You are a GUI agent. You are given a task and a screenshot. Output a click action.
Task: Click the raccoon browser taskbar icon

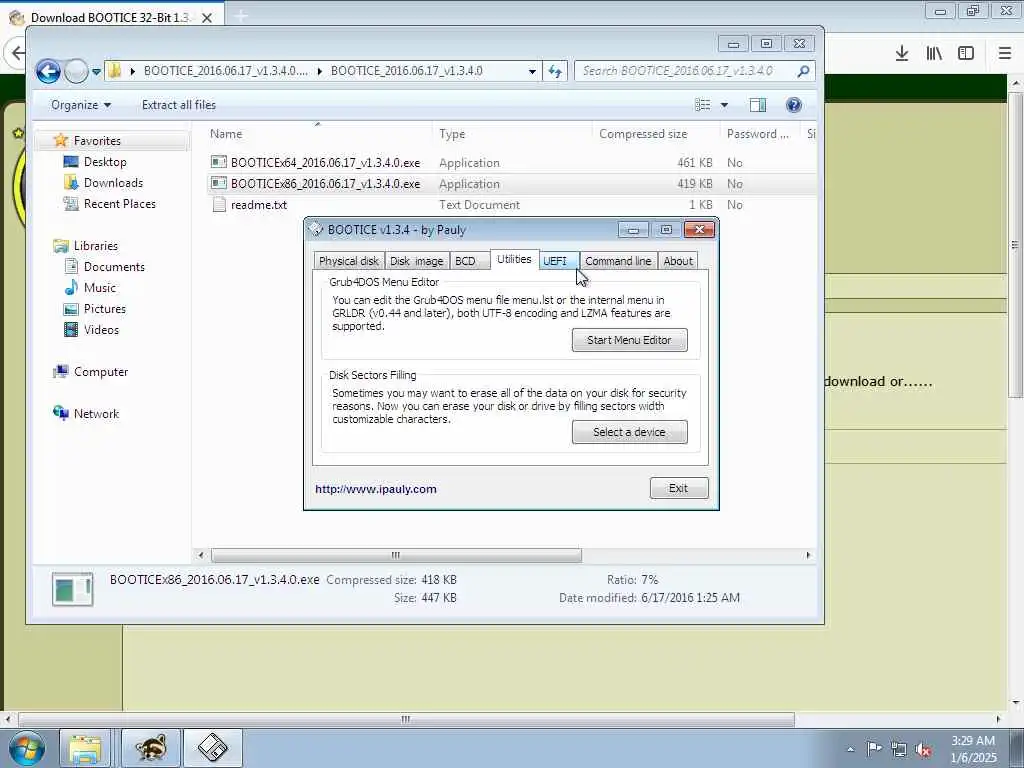pyautogui.click(x=151, y=748)
